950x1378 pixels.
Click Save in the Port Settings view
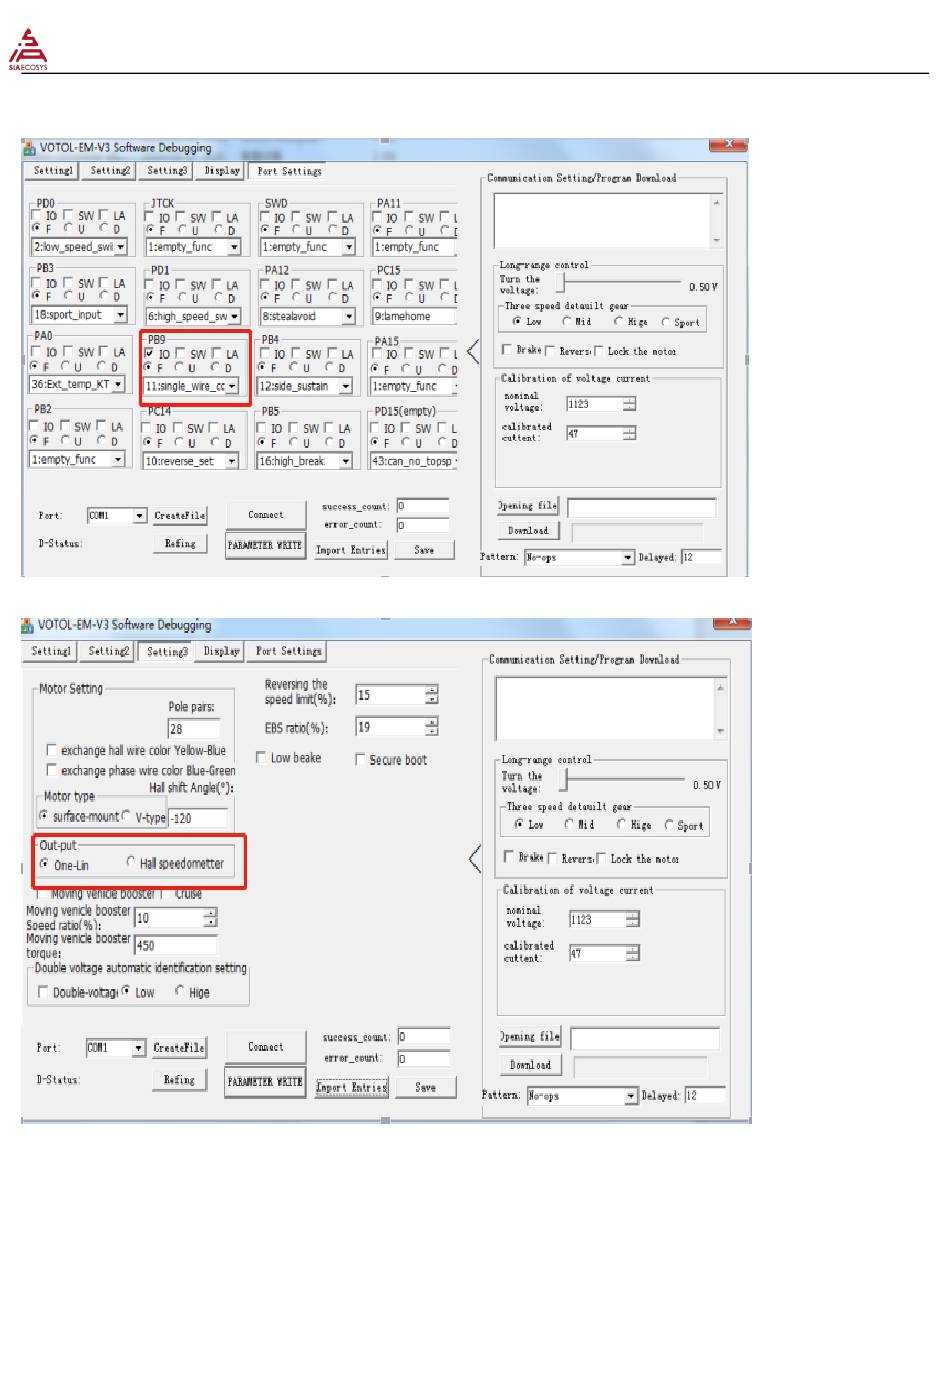(x=424, y=550)
